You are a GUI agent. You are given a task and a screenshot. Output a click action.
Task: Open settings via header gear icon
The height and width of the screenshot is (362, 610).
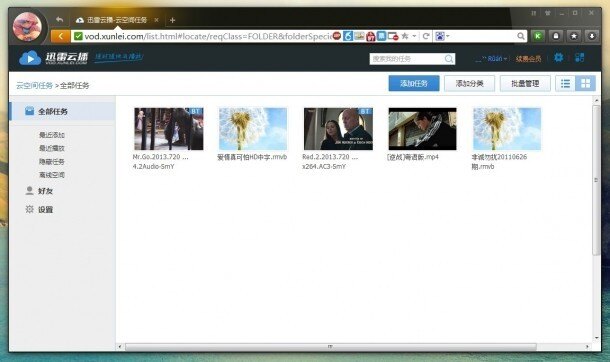tap(559, 58)
